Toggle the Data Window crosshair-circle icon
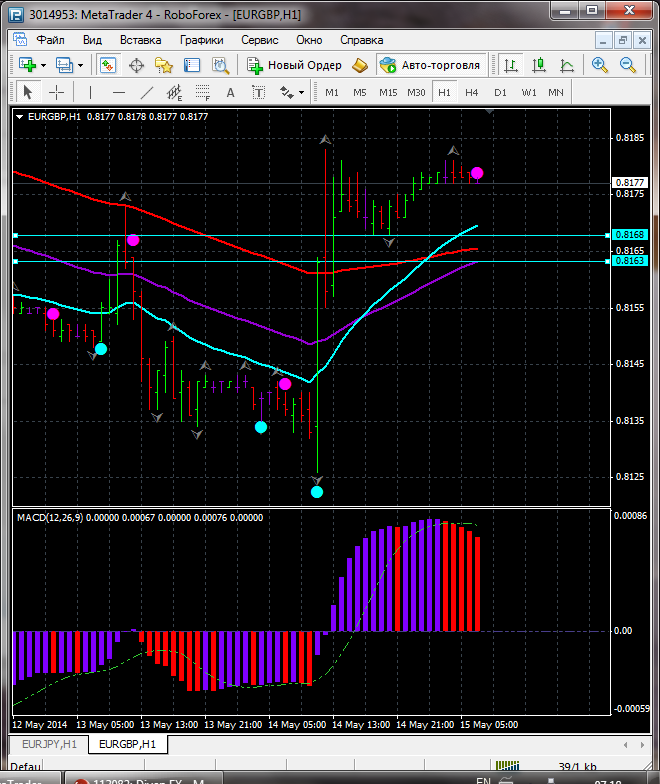This screenshot has height=784, width=660. tap(136, 66)
